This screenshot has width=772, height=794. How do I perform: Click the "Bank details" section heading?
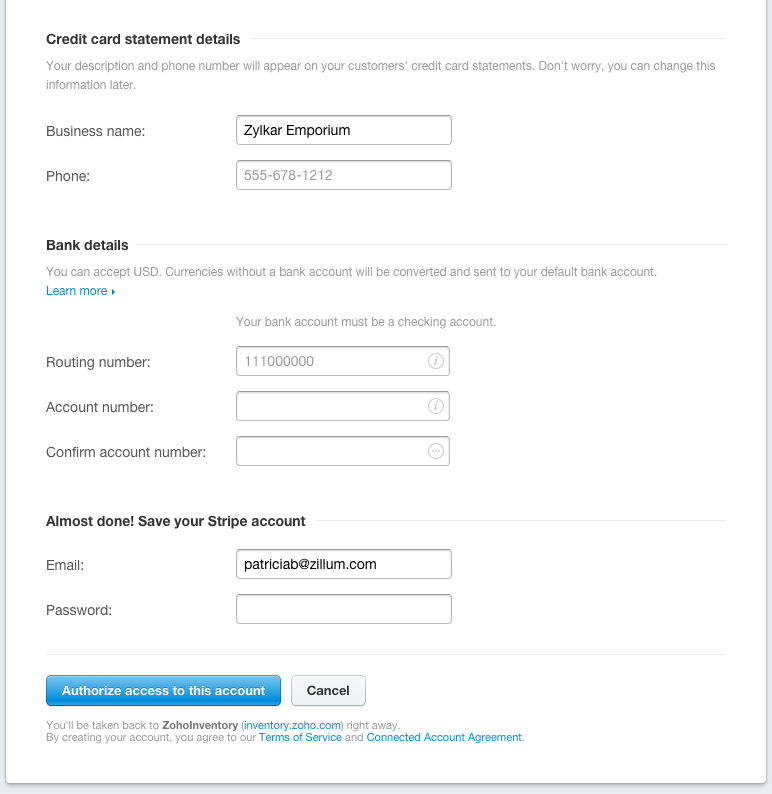click(87, 245)
